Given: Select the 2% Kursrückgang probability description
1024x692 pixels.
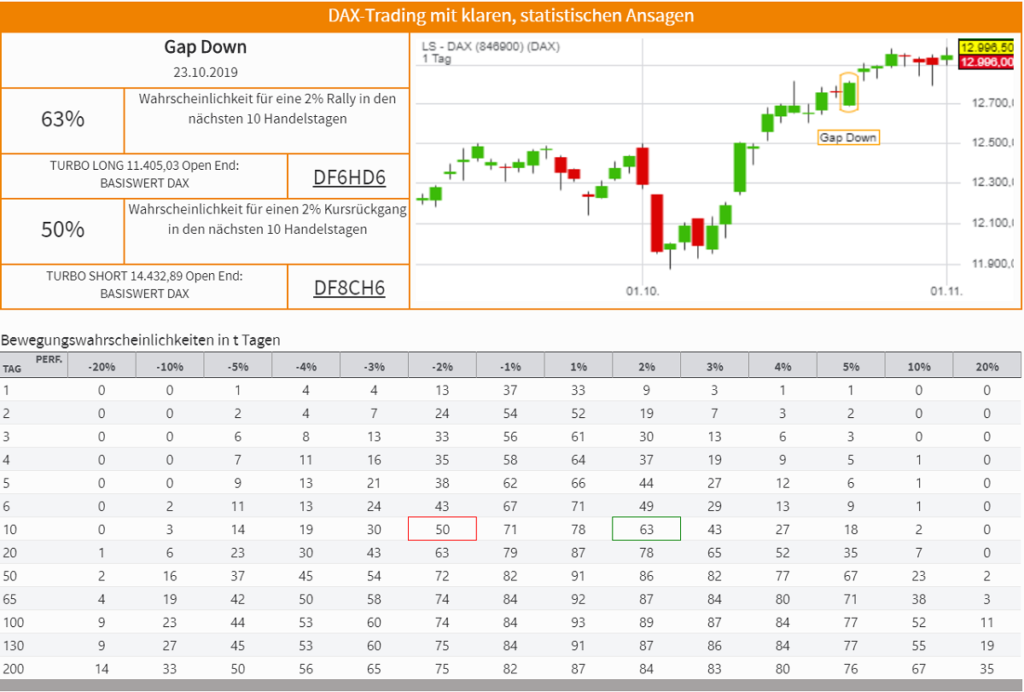Looking at the screenshot, I should click(267, 219).
